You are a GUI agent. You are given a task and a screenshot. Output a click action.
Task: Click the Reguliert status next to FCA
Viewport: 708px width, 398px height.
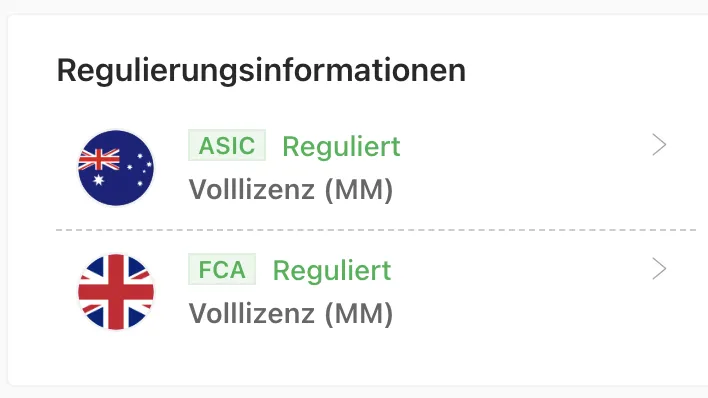[332, 270]
